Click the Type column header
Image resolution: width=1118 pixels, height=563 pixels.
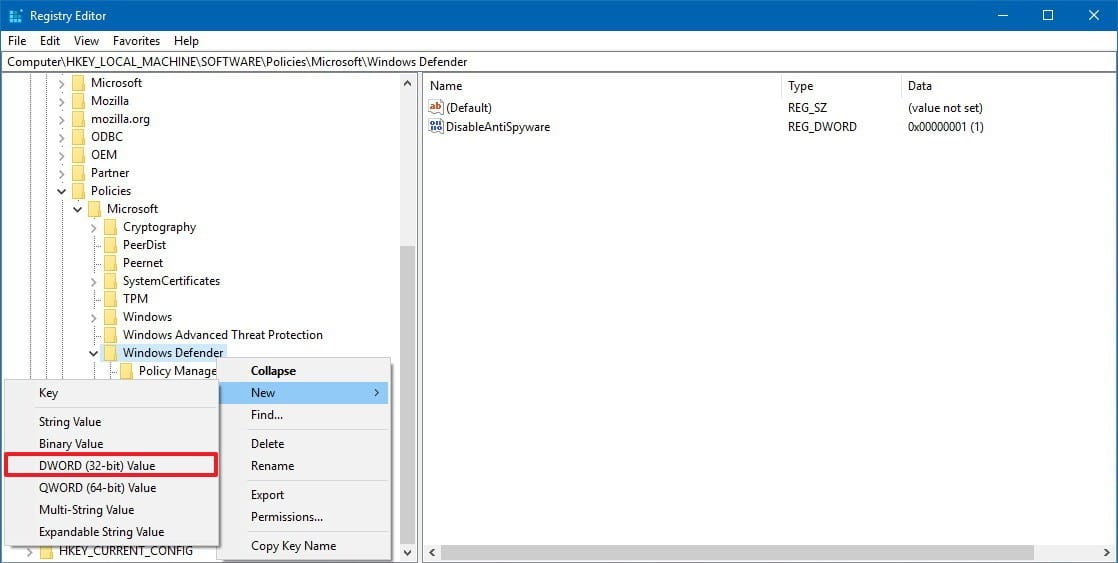pyautogui.click(x=841, y=86)
